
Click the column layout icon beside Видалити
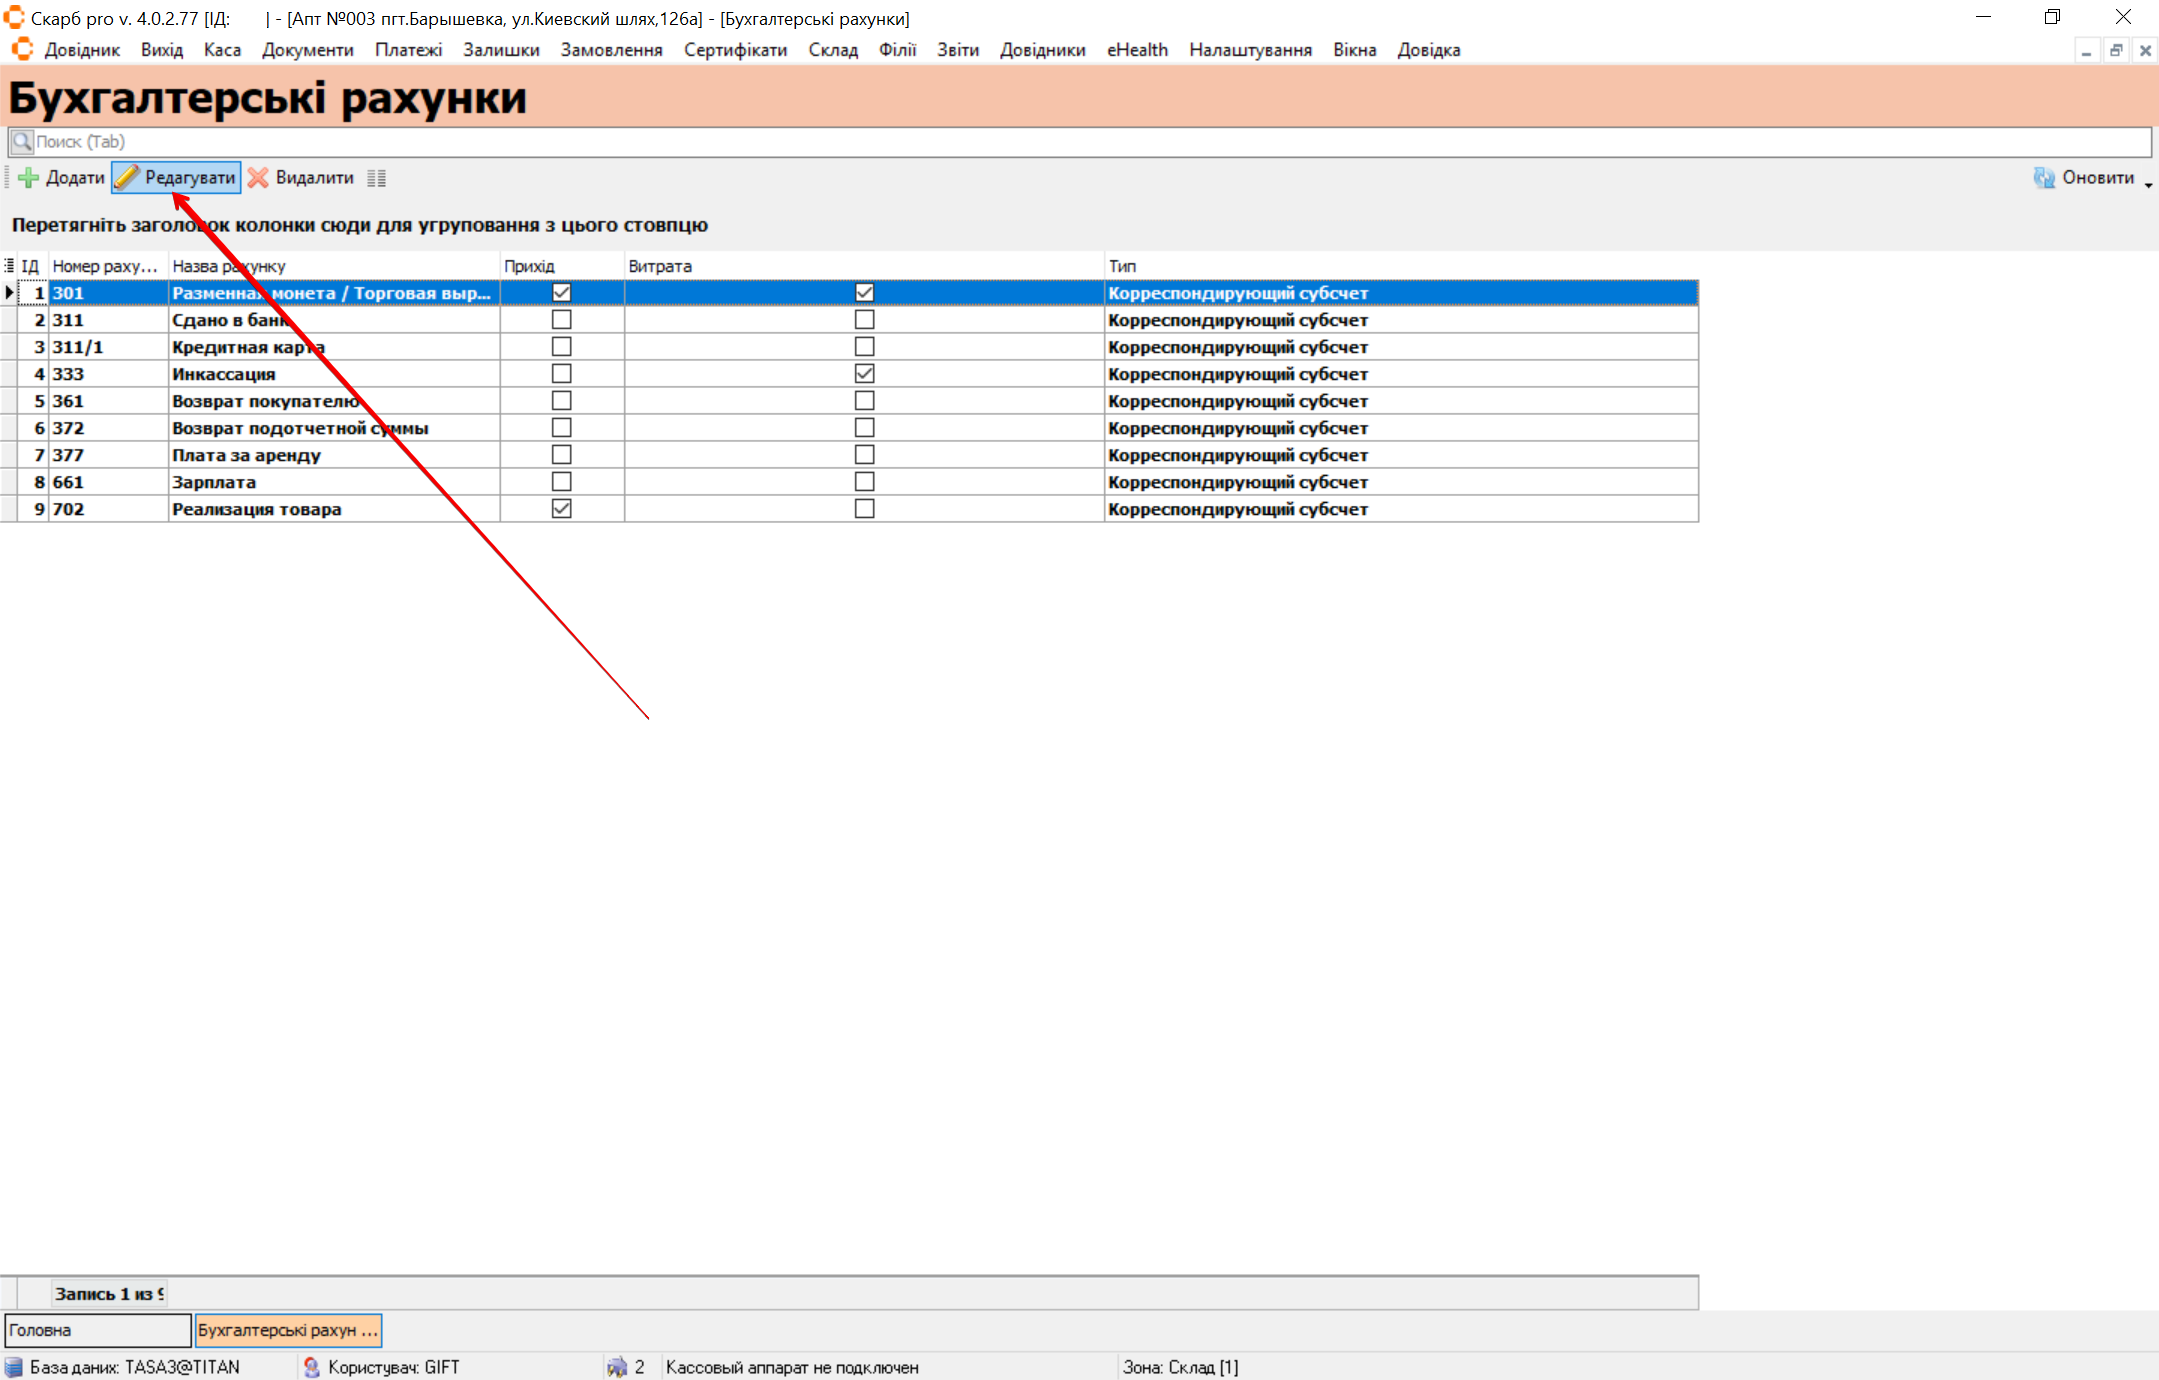376,178
